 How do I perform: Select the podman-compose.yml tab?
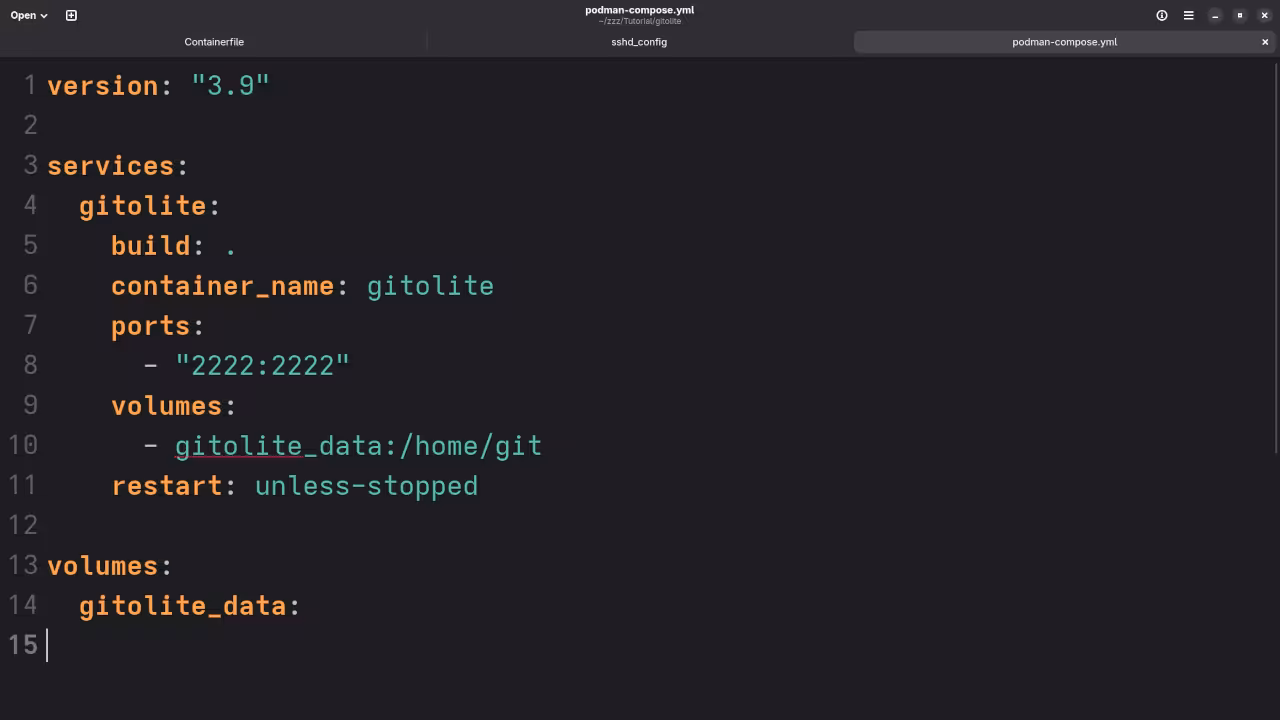coord(1064,42)
